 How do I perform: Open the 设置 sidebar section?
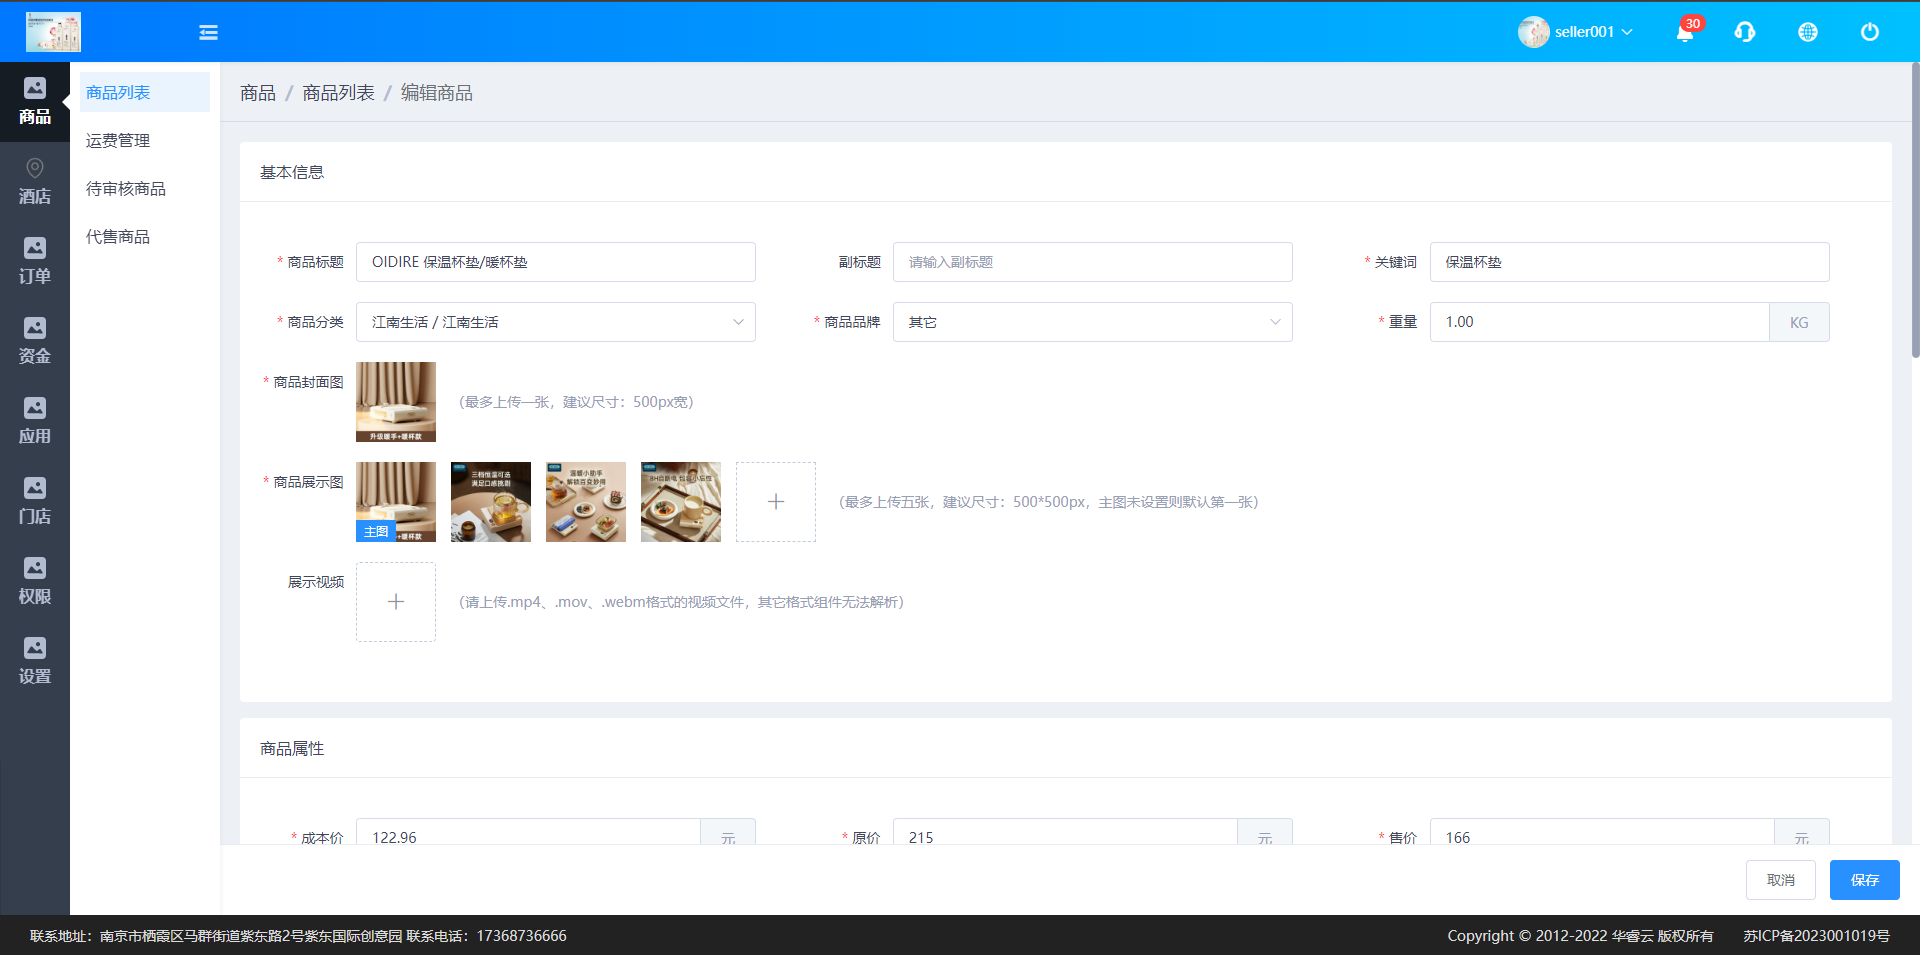[35, 662]
